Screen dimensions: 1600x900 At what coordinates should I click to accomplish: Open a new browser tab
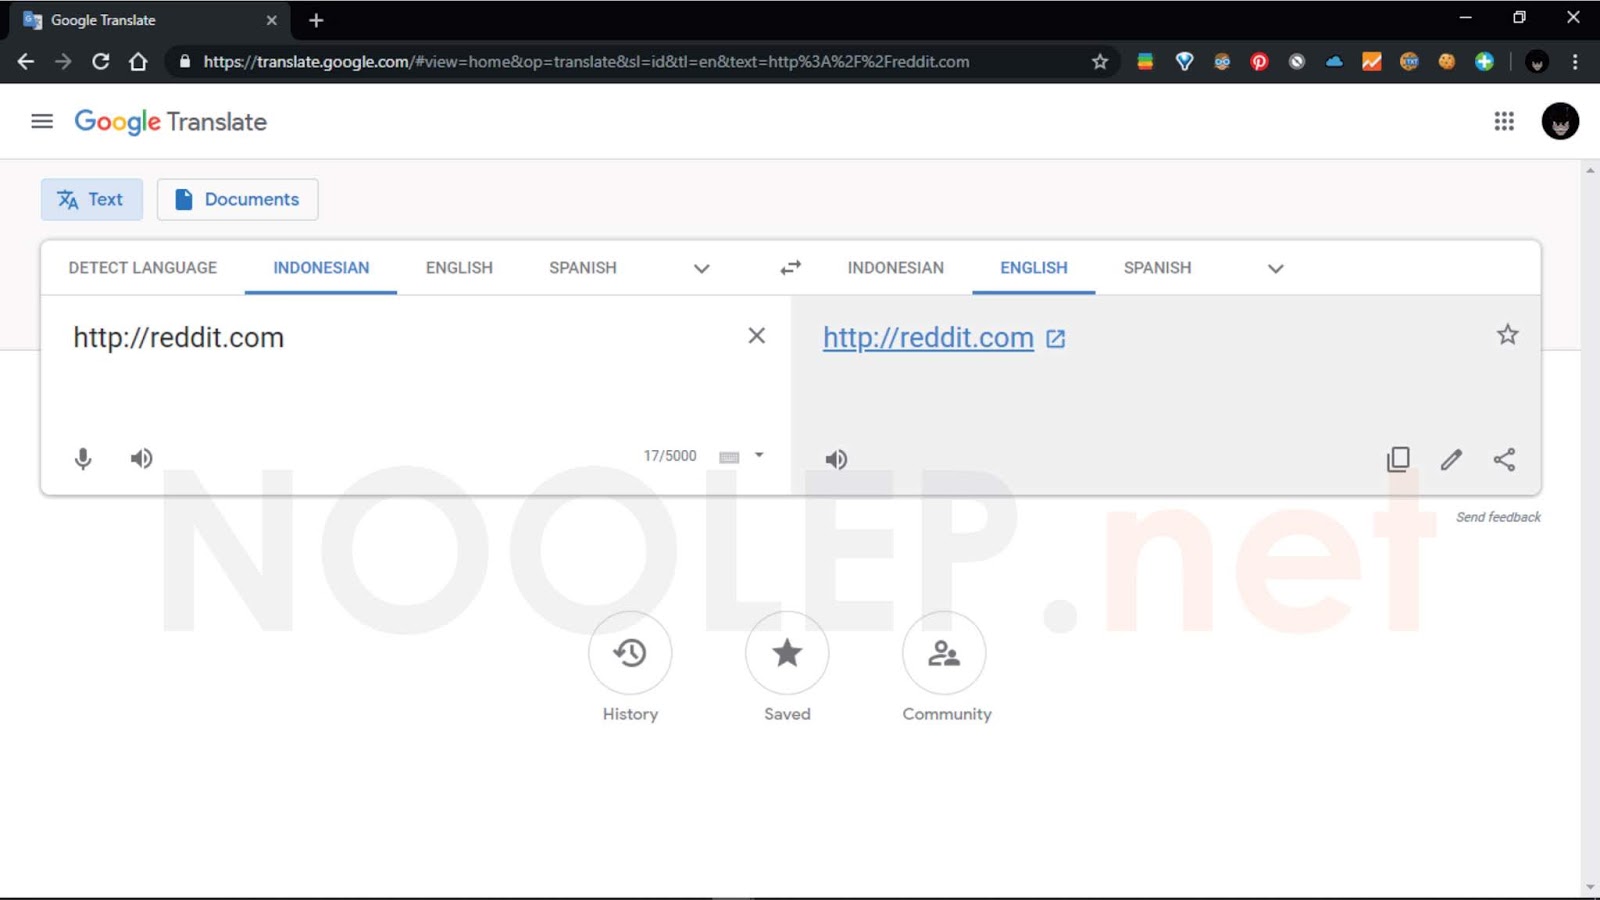316,20
